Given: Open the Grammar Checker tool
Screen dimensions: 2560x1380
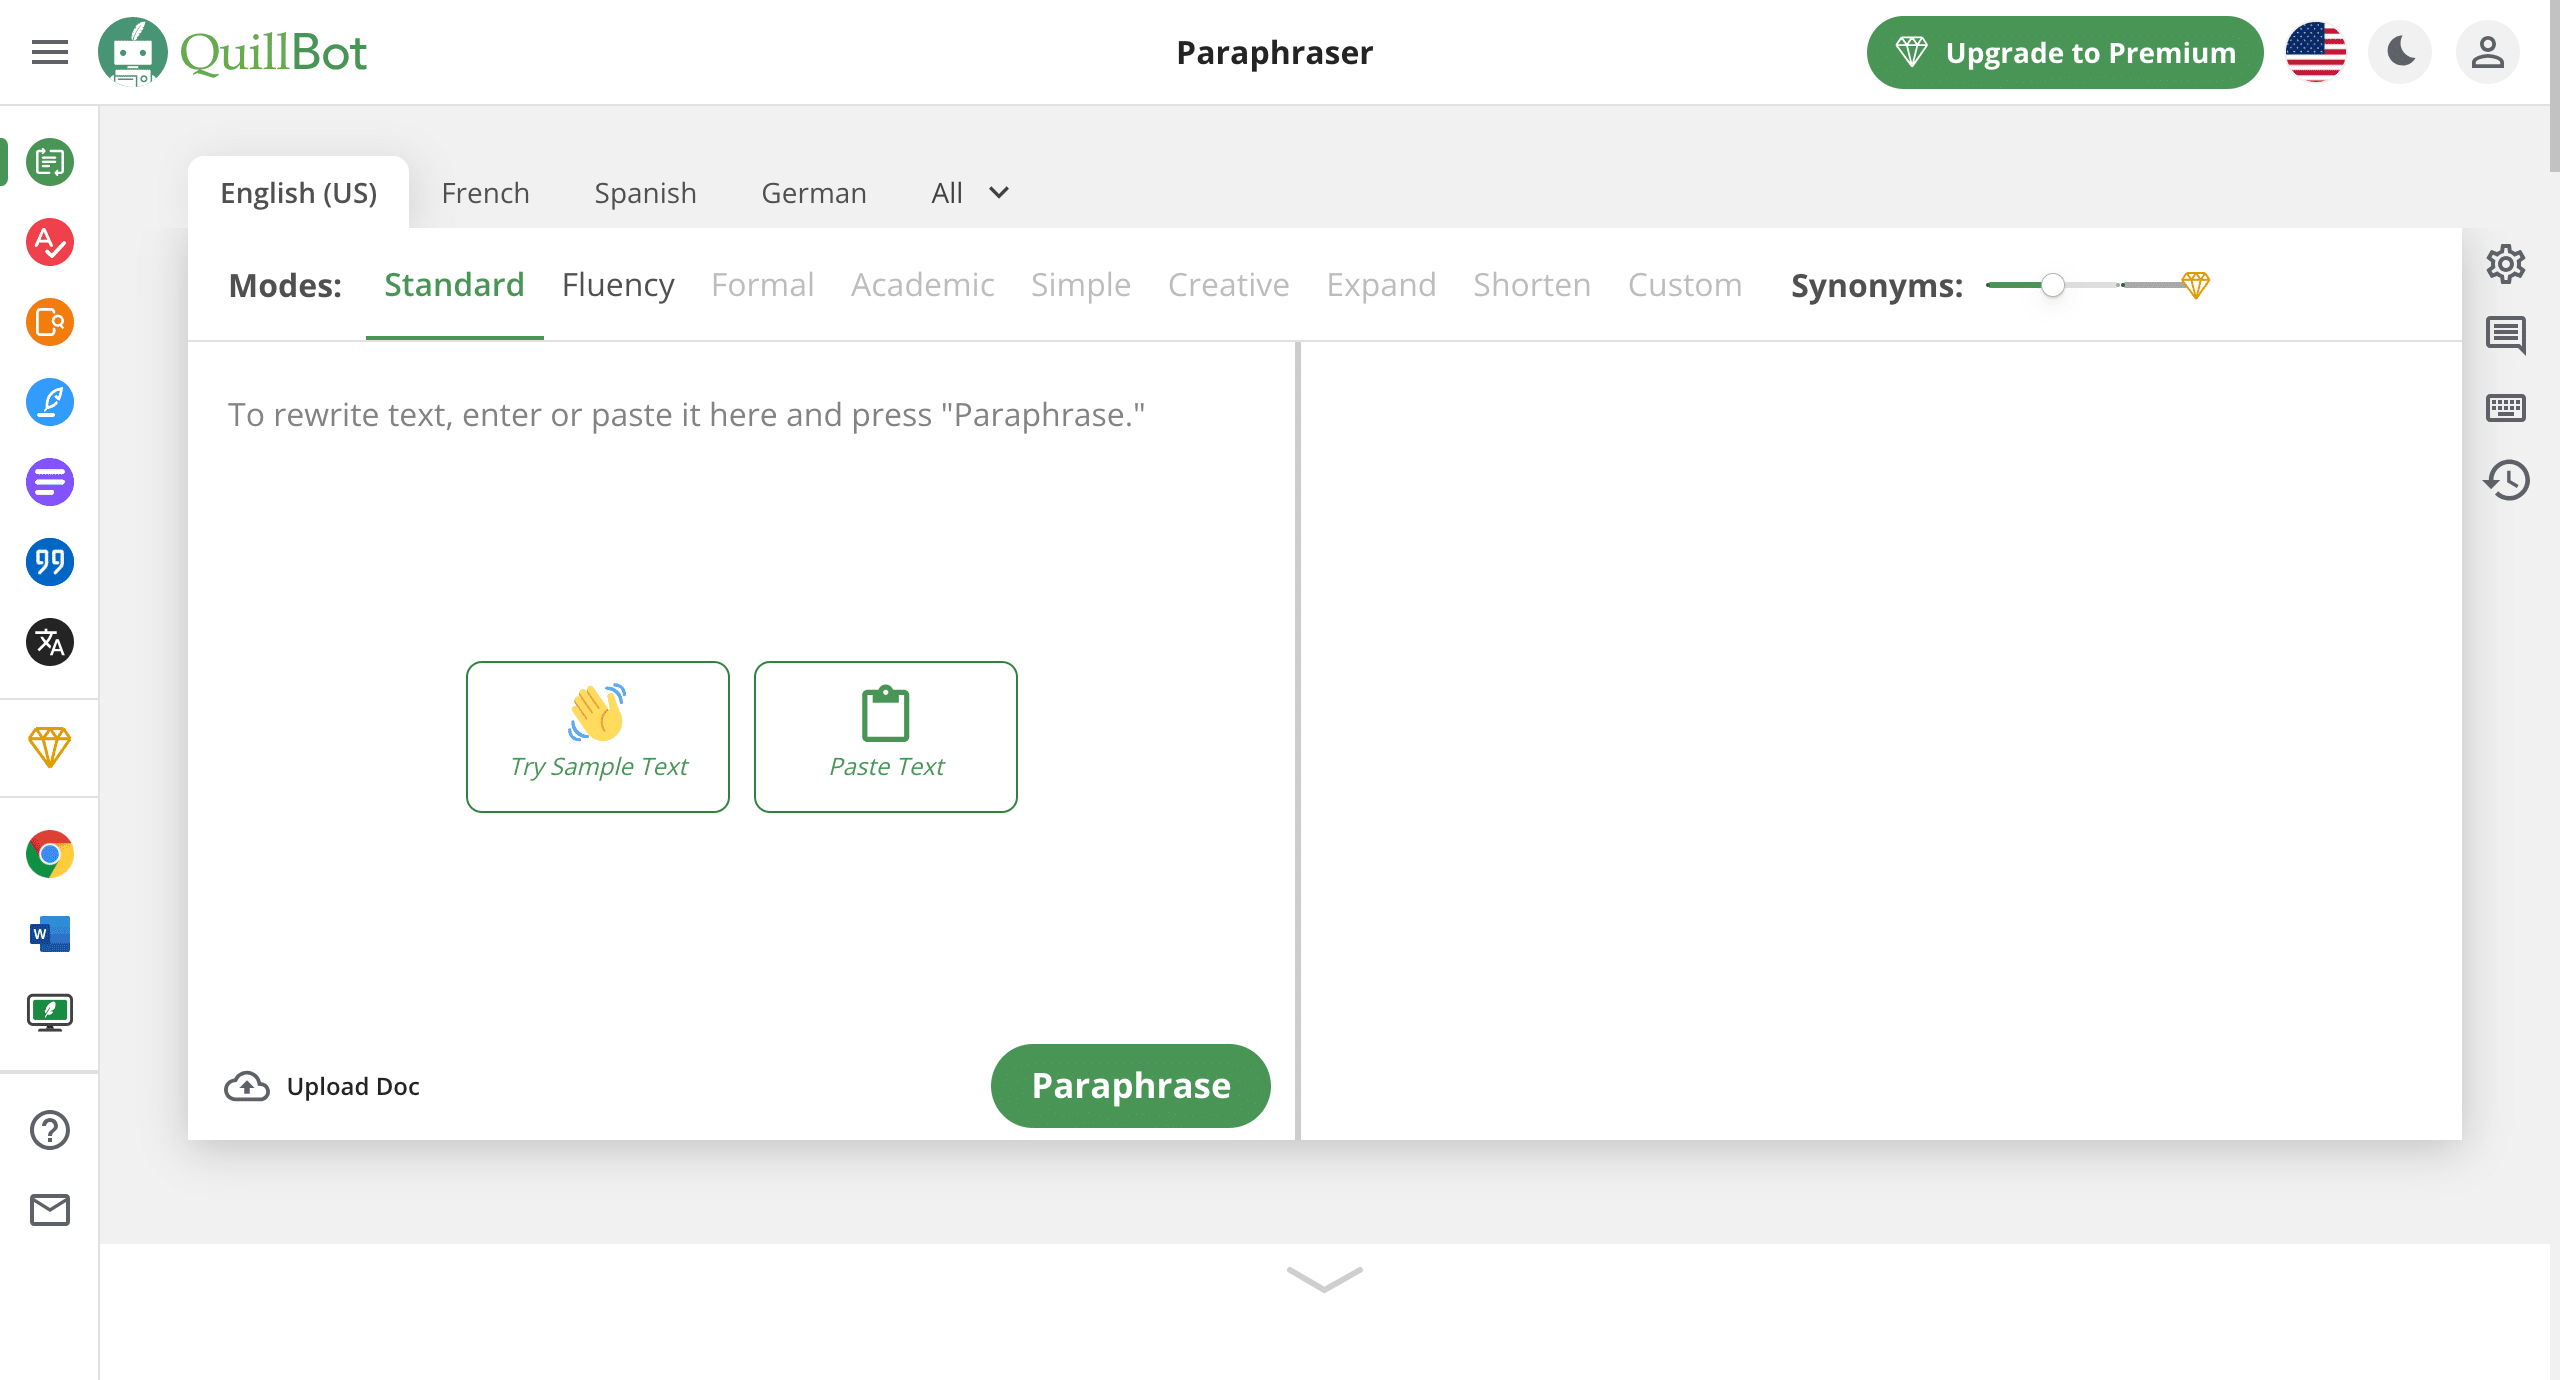Looking at the screenshot, I should pyautogui.click(x=49, y=241).
